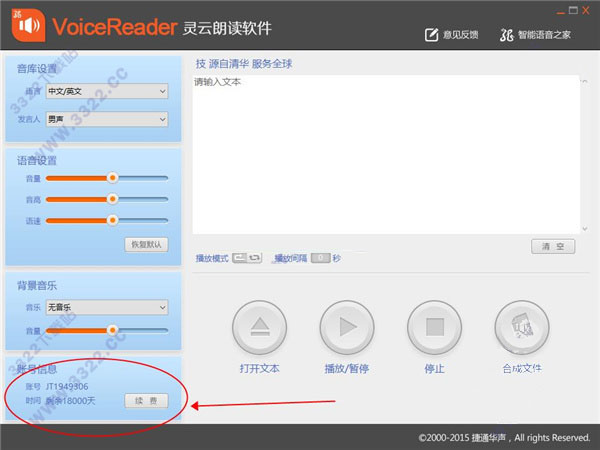600x450 pixels.
Task: Click the 智能语音之家 logo icon
Action: pyautogui.click(x=506, y=35)
